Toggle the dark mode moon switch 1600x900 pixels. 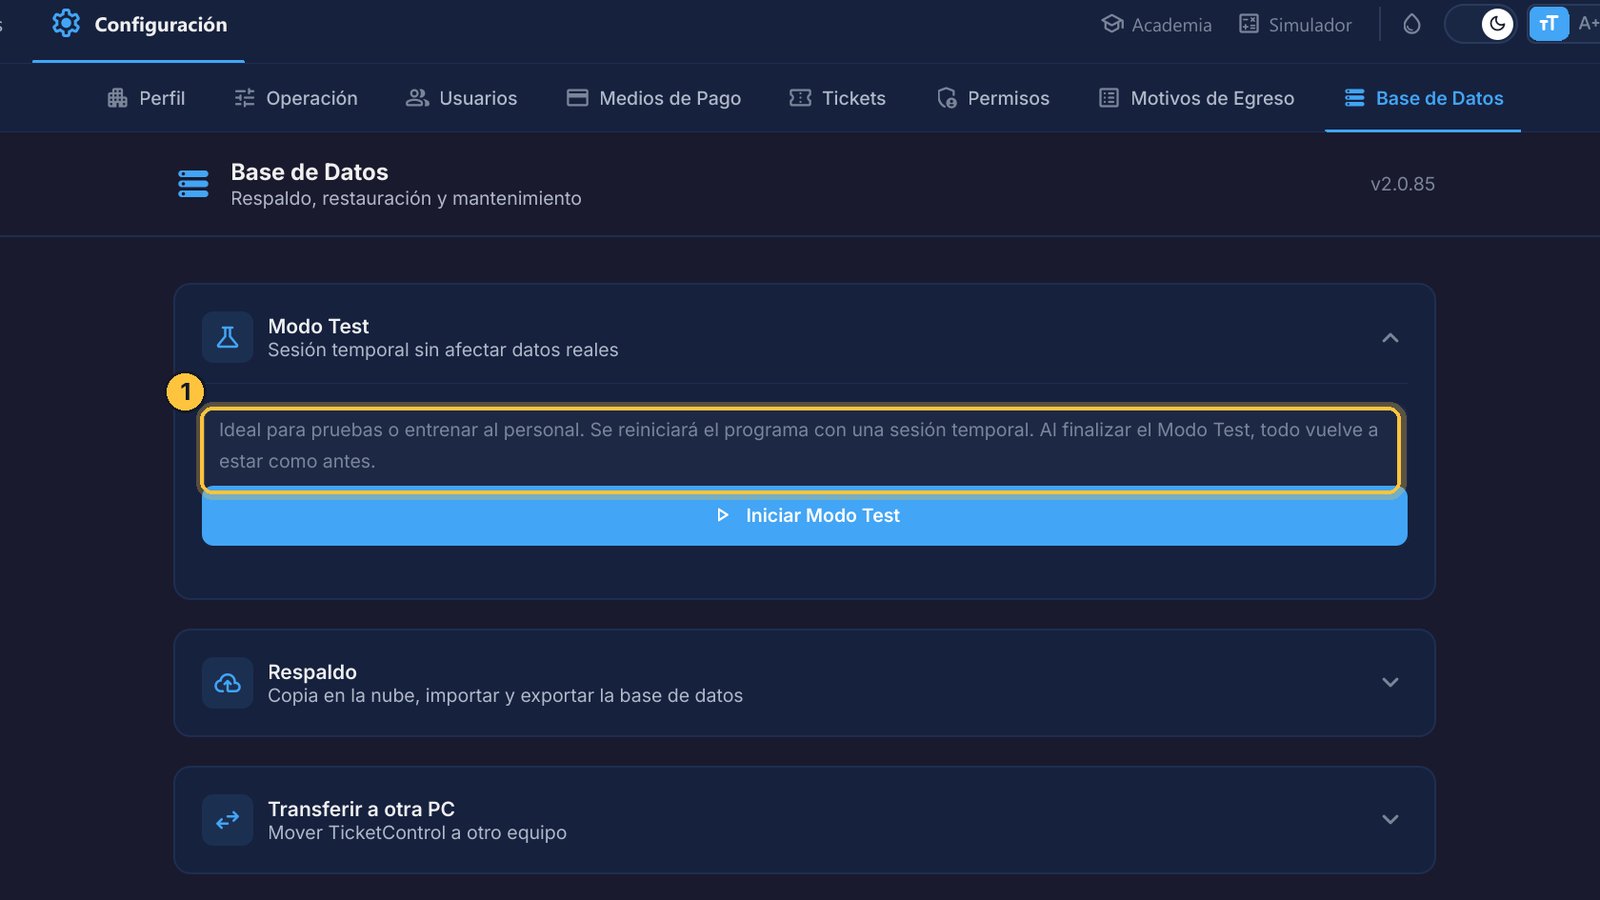1480,24
